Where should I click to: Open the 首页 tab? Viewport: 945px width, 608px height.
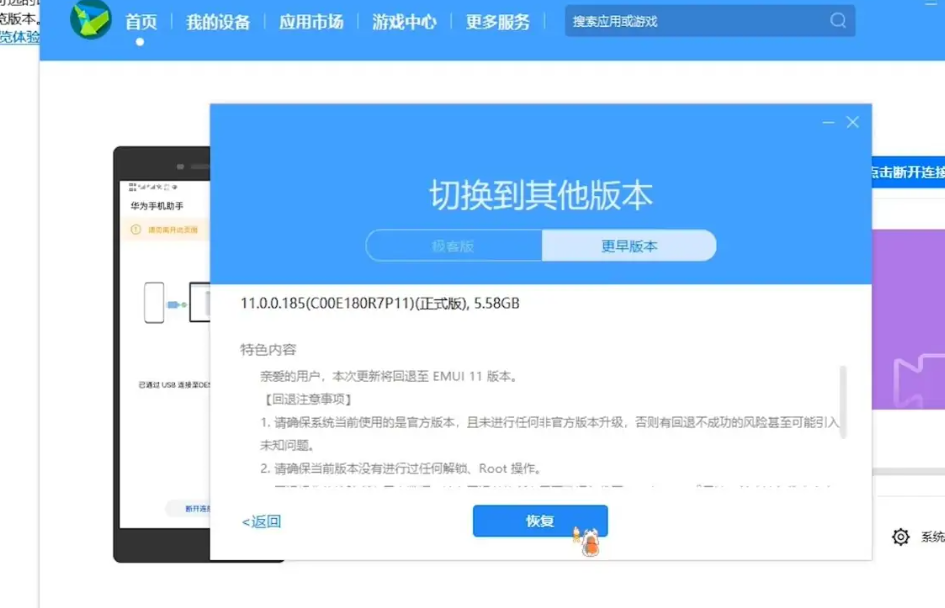(141, 22)
